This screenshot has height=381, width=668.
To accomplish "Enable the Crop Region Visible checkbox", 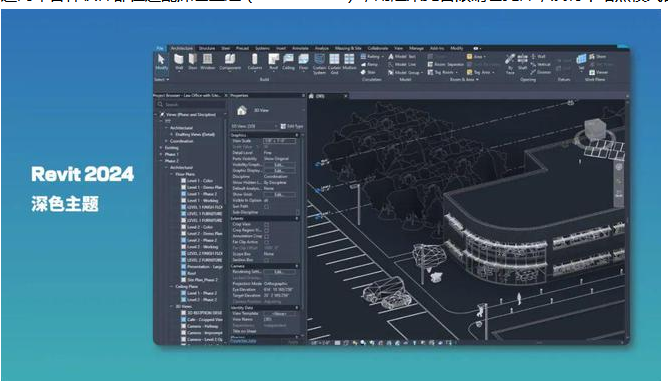I will (266, 230).
